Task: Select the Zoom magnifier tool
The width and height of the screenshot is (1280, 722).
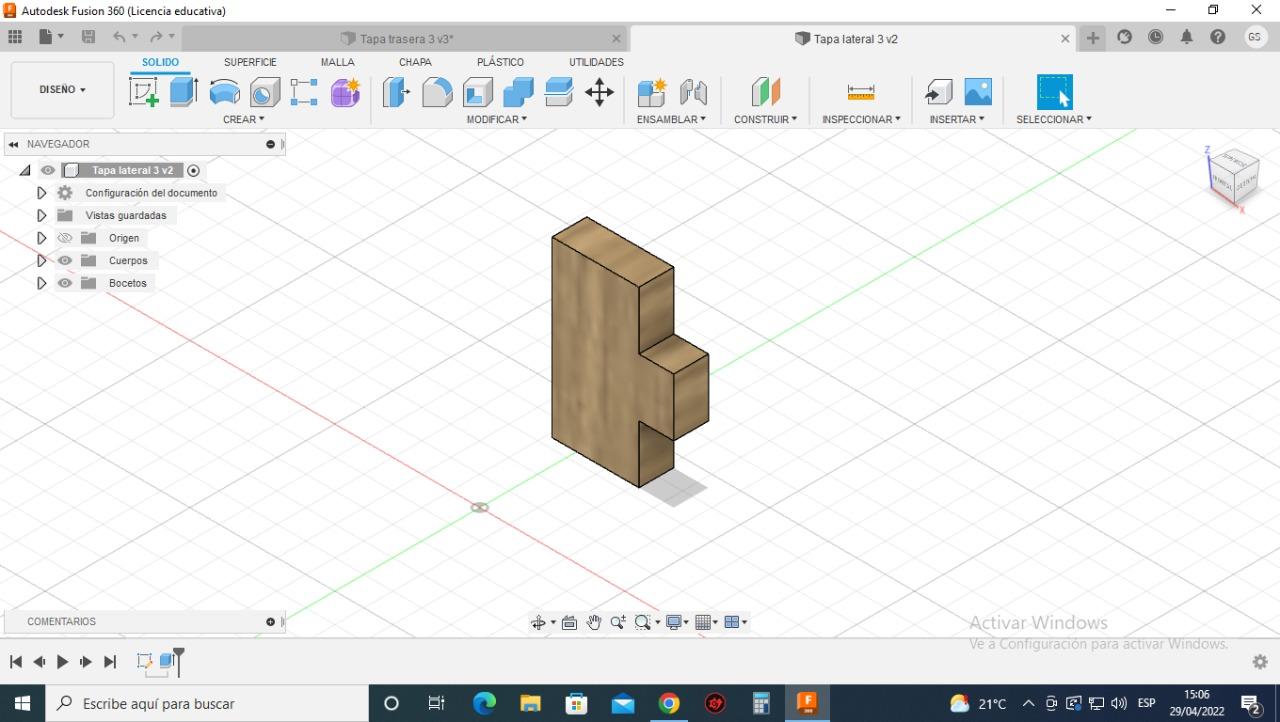Action: click(x=618, y=622)
